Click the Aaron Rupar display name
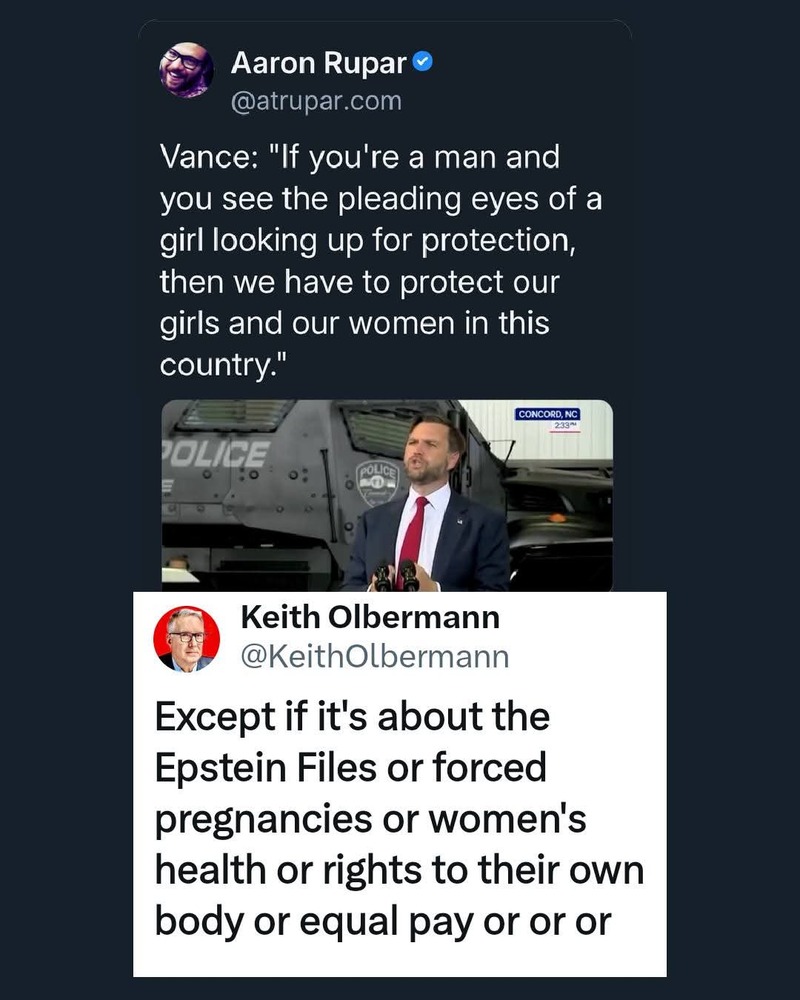 [x=319, y=65]
